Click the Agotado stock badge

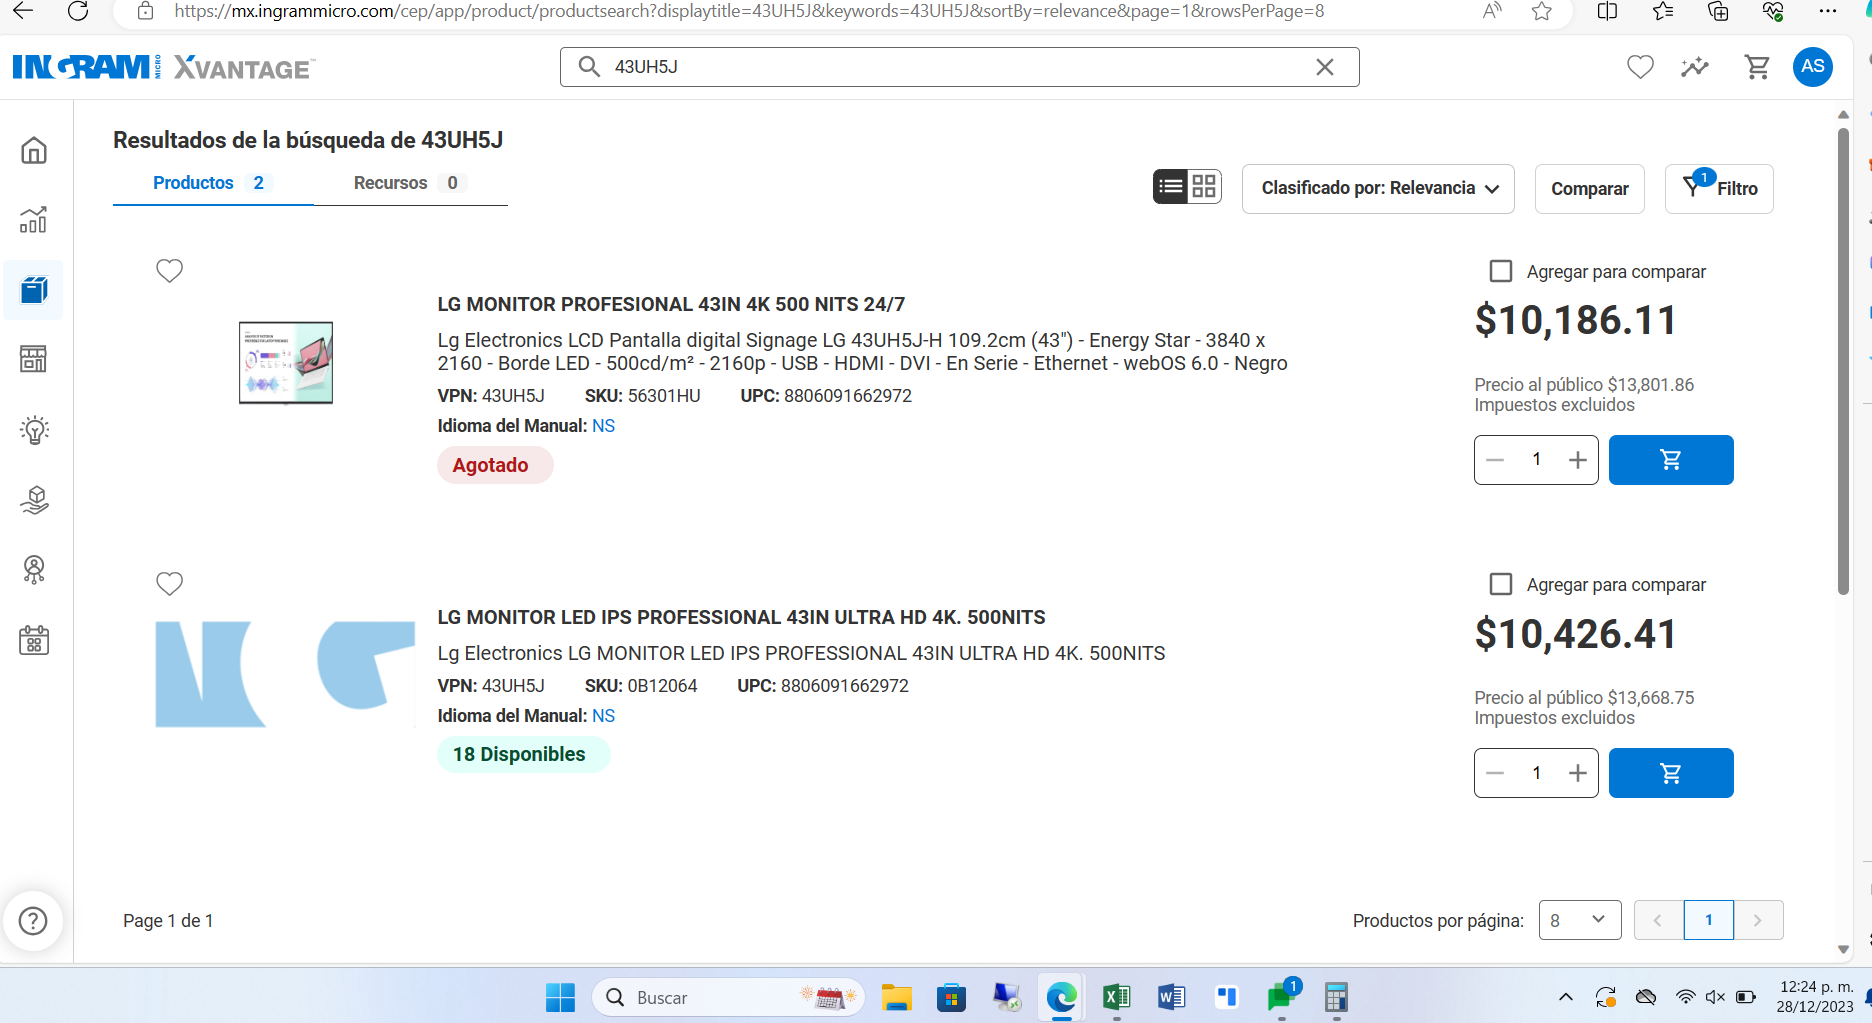pos(495,465)
